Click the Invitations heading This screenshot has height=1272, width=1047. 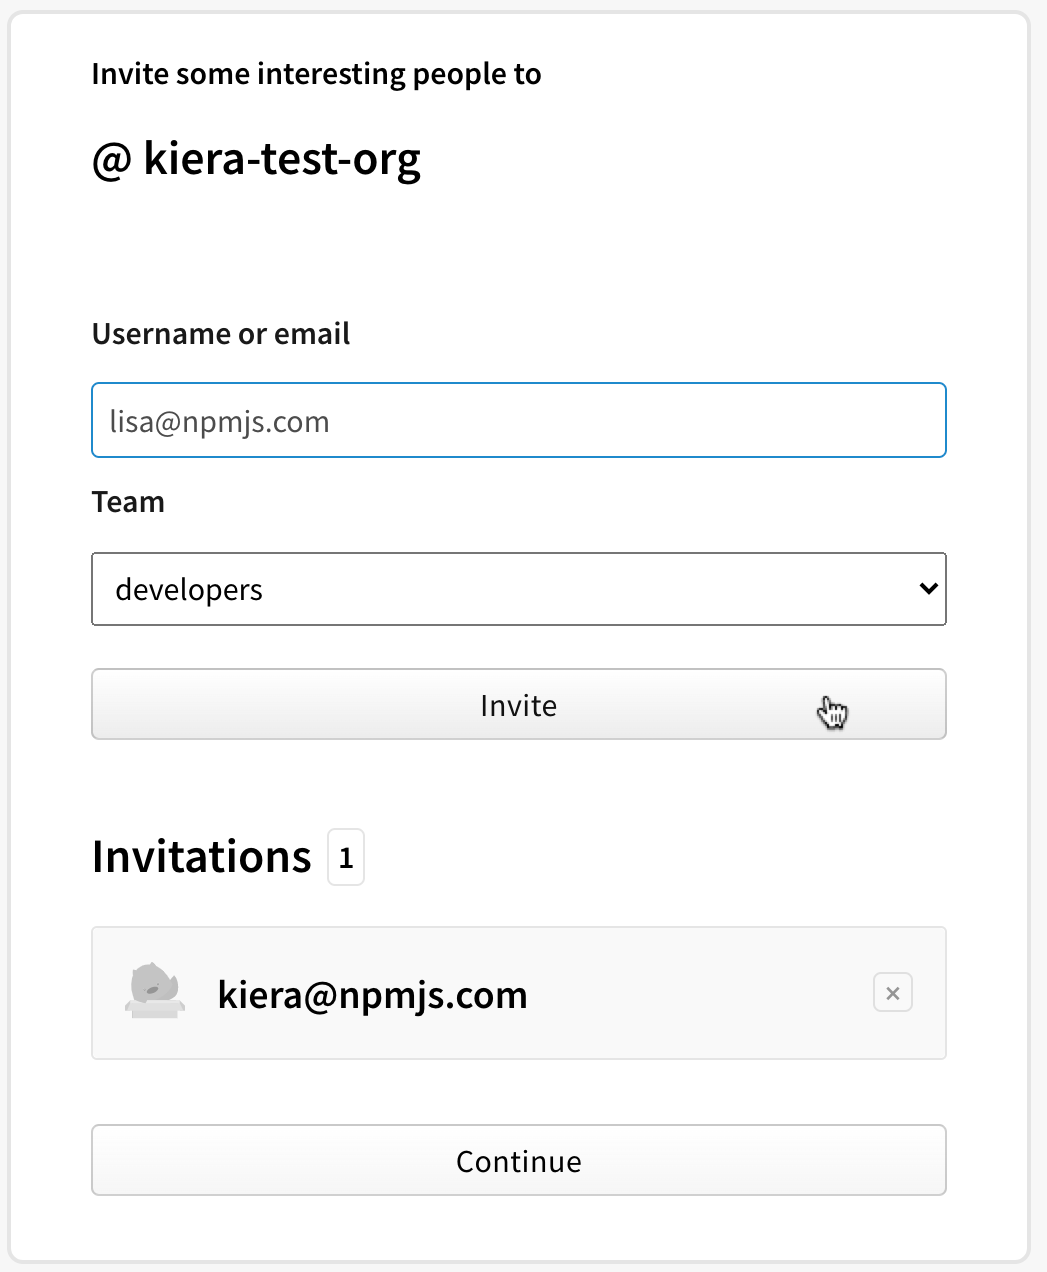point(201,857)
